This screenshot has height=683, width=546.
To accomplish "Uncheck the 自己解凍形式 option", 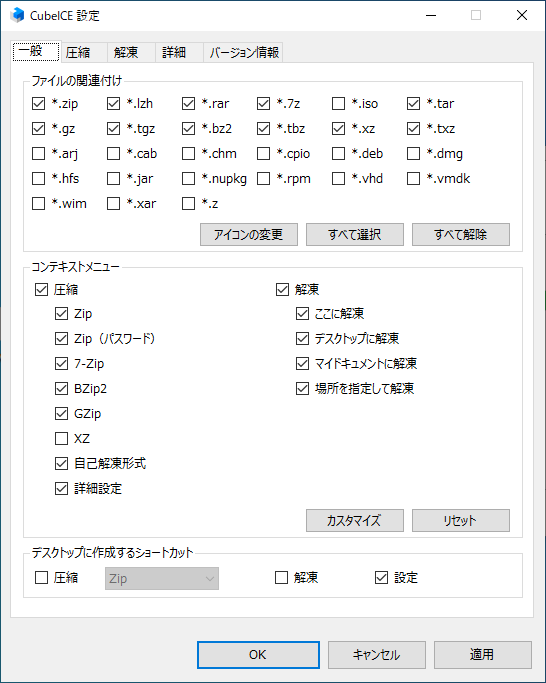I will (x=61, y=463).
